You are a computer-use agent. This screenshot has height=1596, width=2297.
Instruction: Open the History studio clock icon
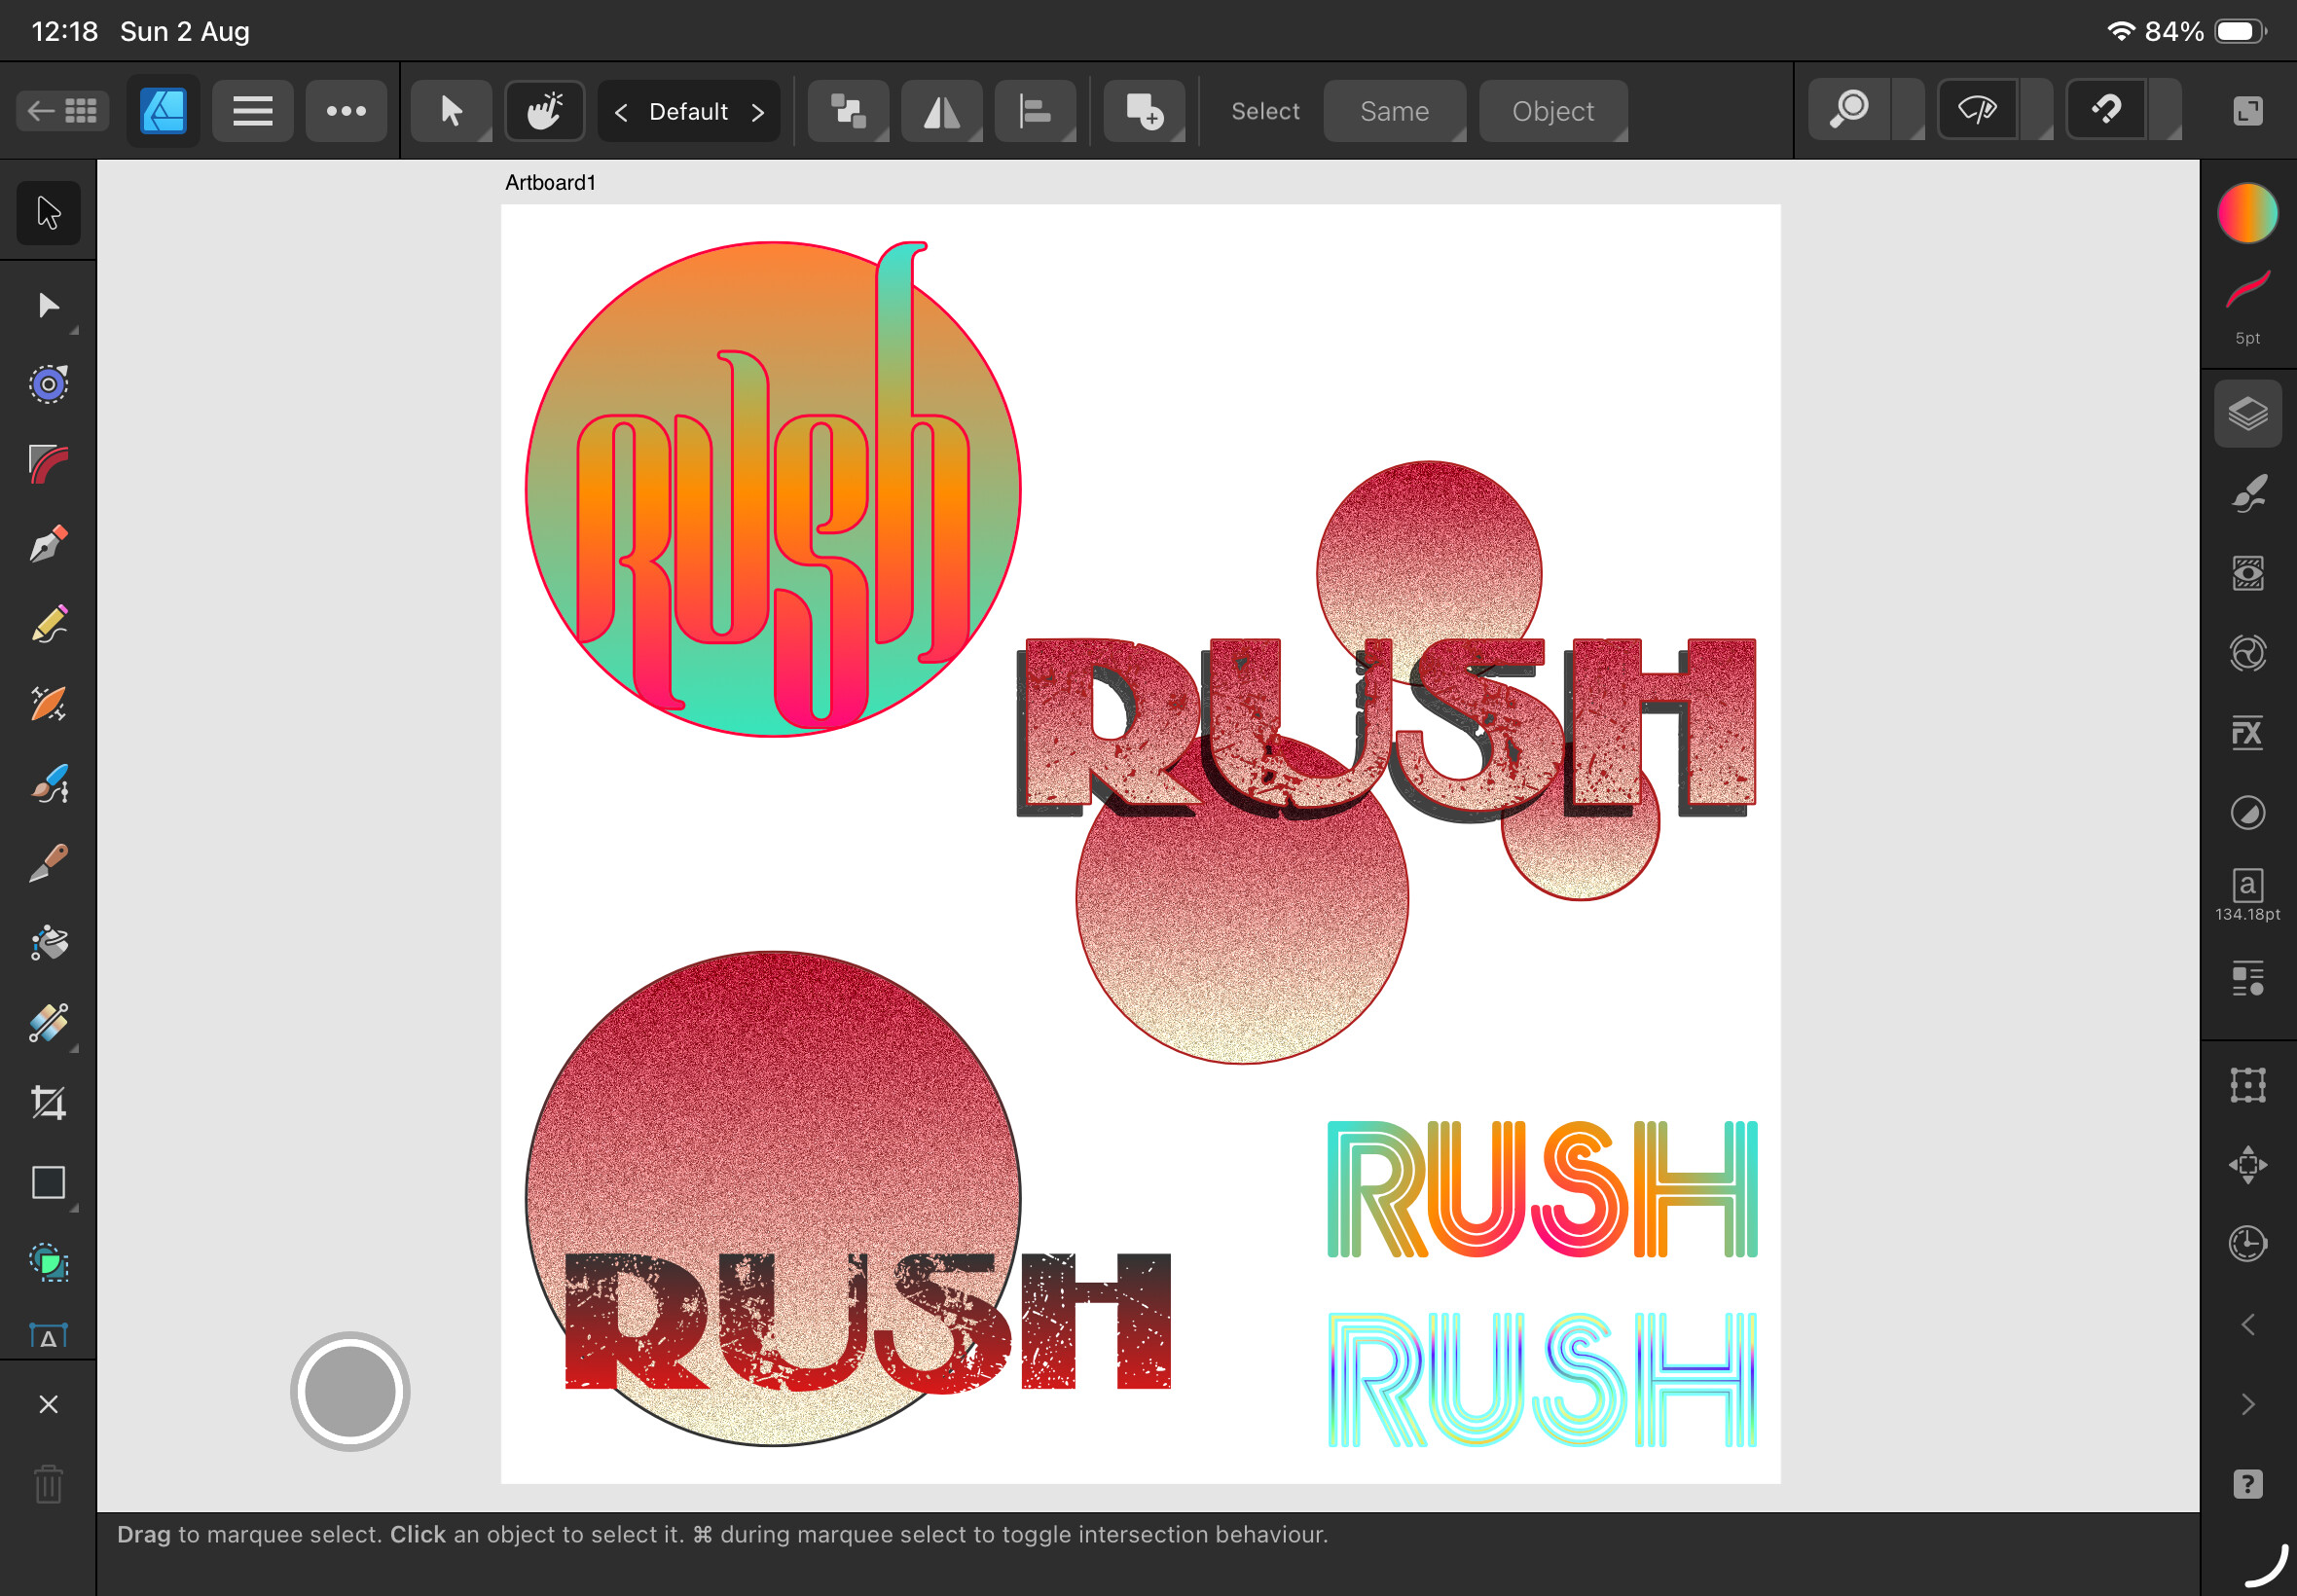(x=2247, y=1244)
